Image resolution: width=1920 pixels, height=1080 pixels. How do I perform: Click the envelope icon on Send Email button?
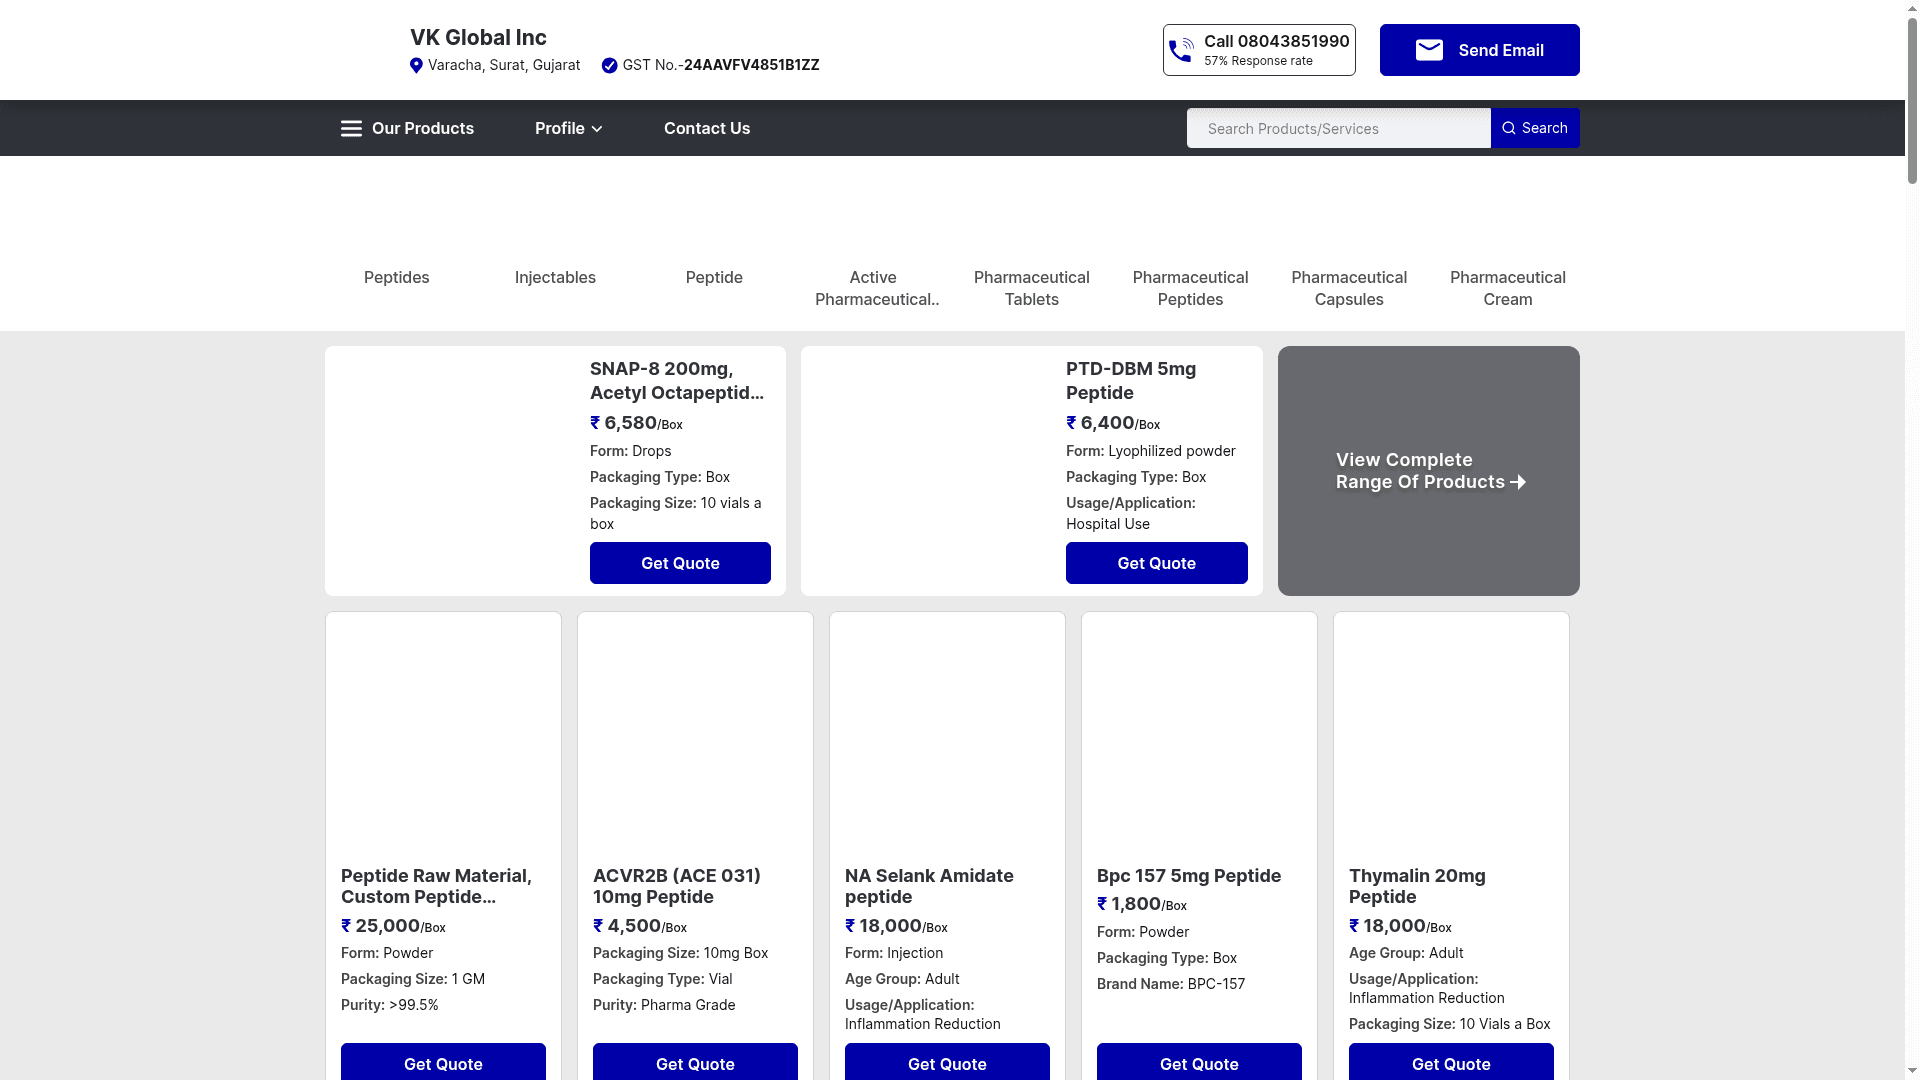click(x=1430, y=49)
